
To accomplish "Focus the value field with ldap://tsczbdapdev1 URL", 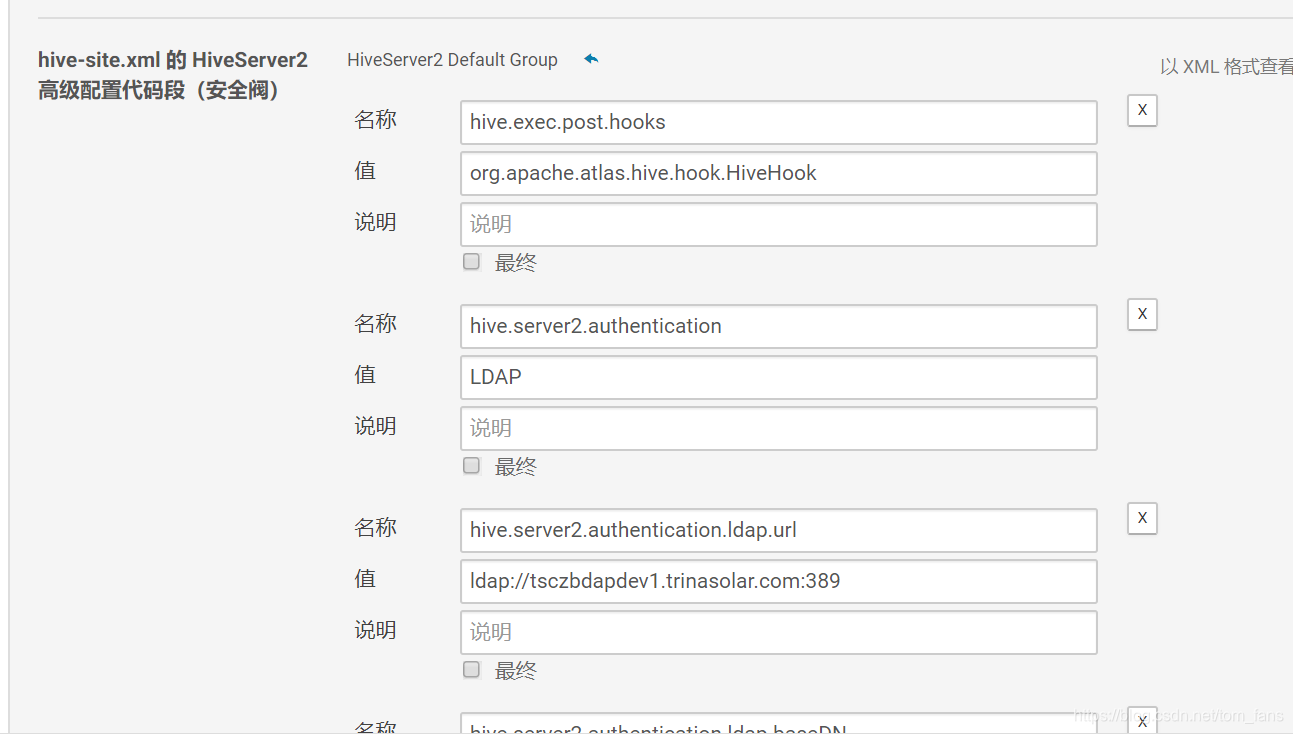I will point(779,581).
